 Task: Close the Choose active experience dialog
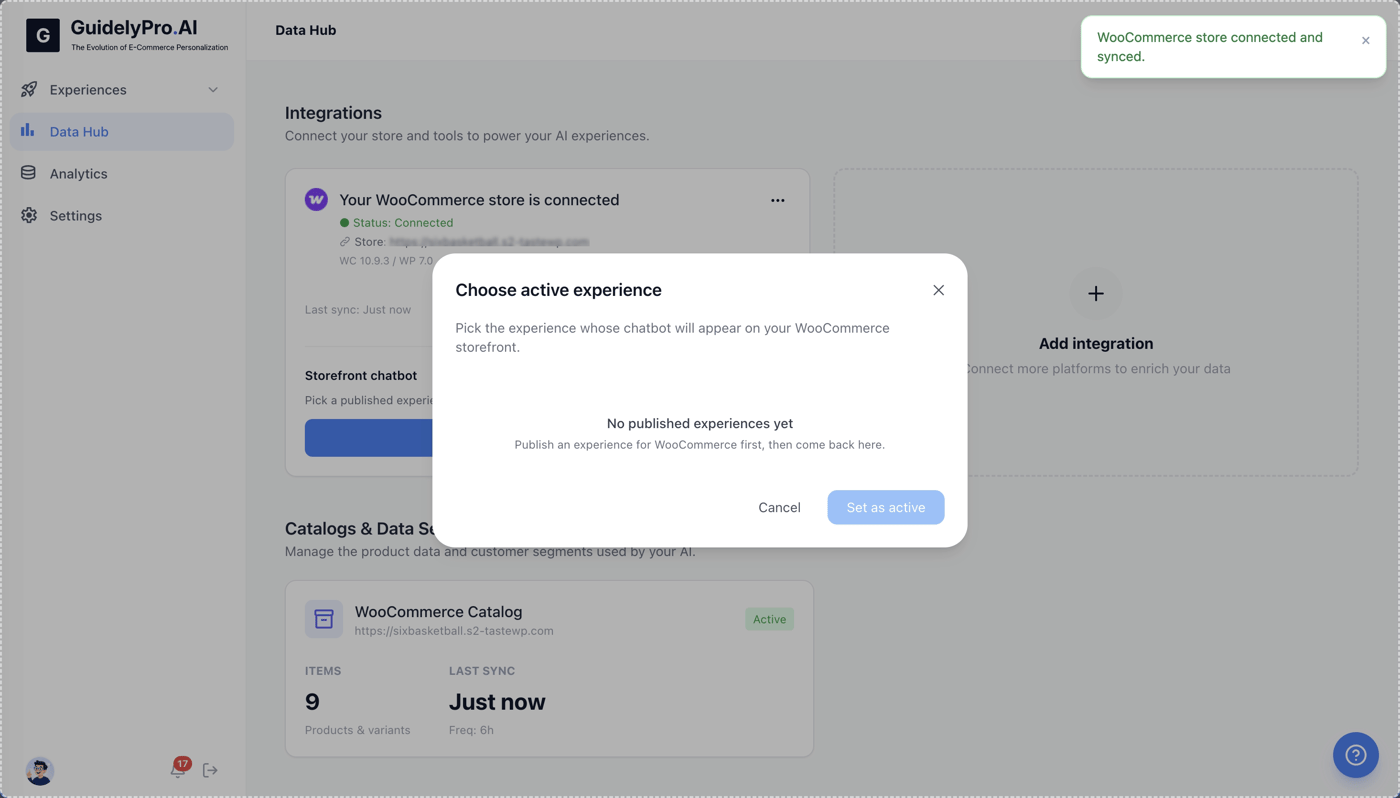click(938, 290)
